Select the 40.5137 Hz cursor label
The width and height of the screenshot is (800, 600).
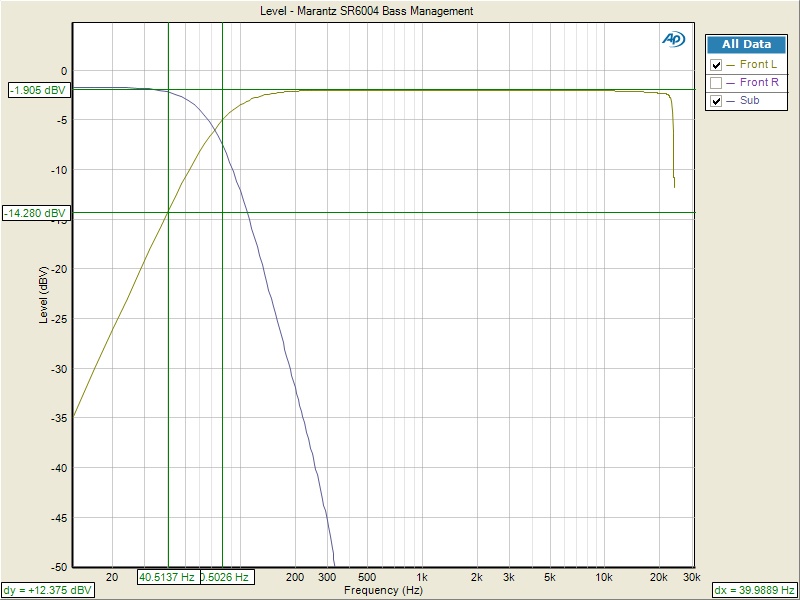point(166,577)
